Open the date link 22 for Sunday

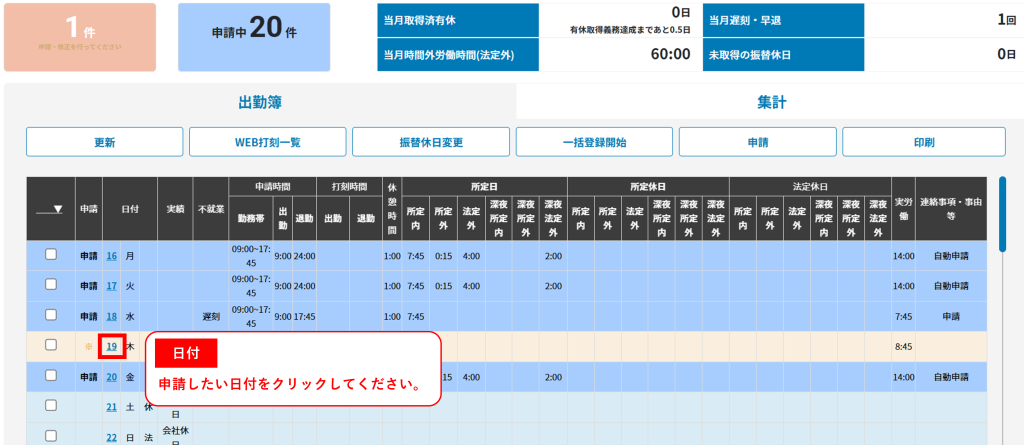click(112, 437)
